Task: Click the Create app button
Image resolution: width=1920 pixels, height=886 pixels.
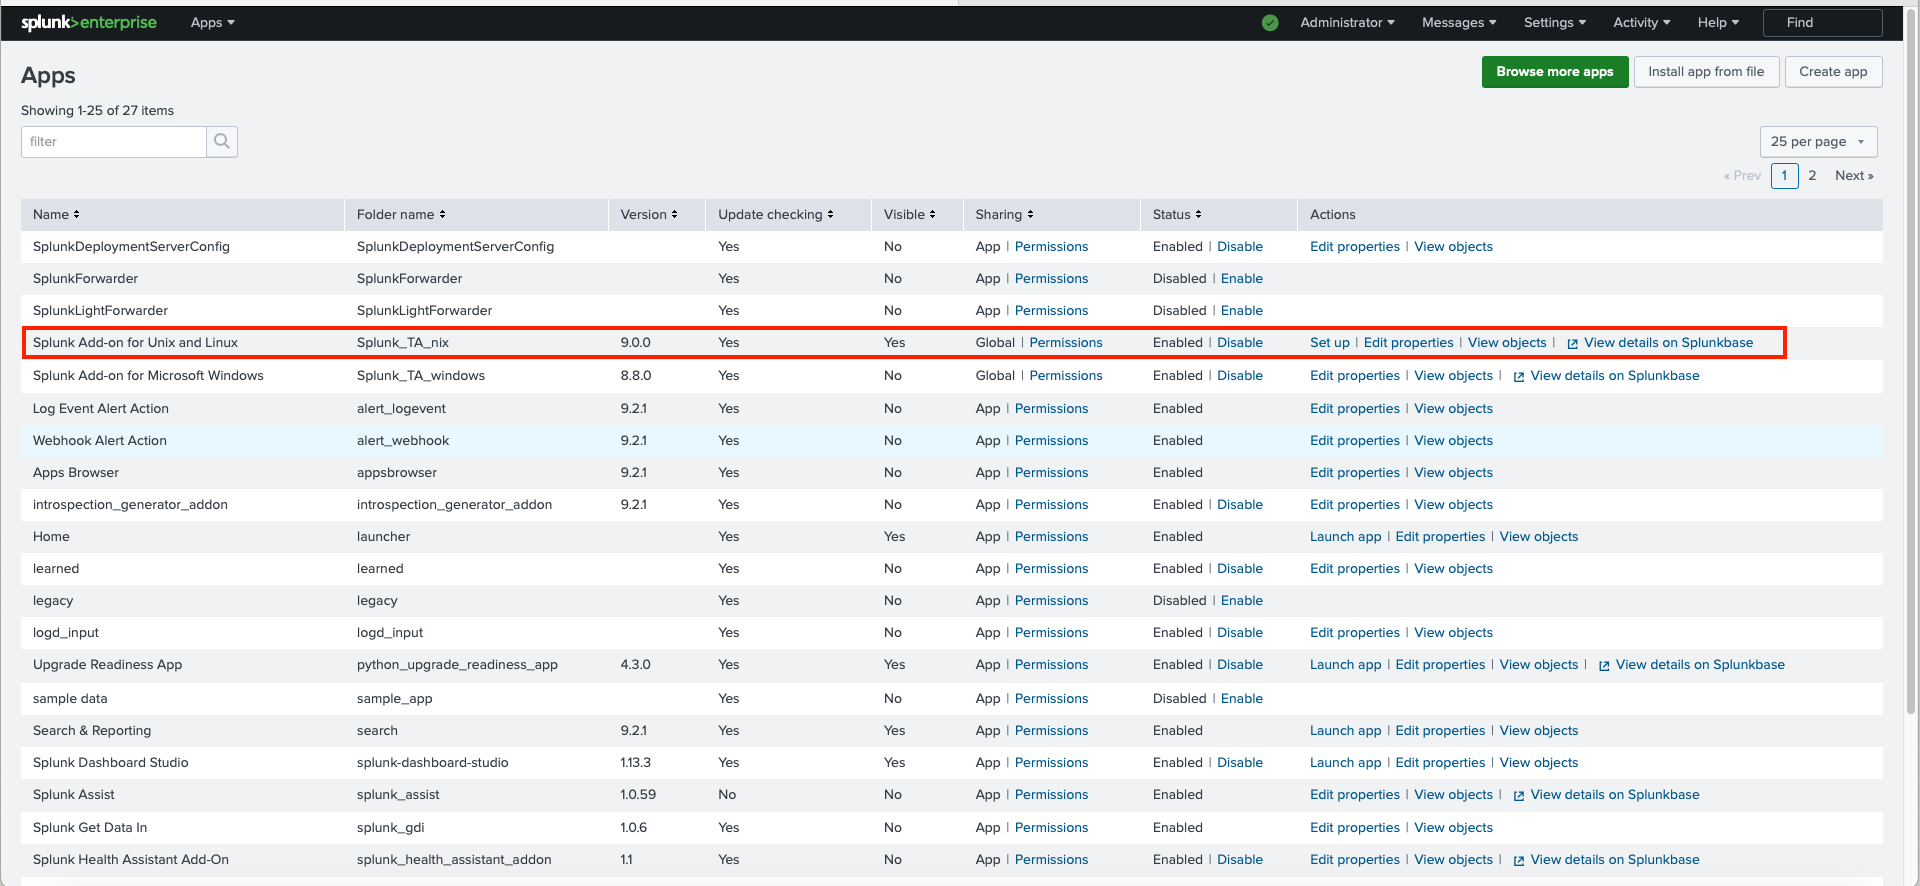Action: (x=1833, y=71)
